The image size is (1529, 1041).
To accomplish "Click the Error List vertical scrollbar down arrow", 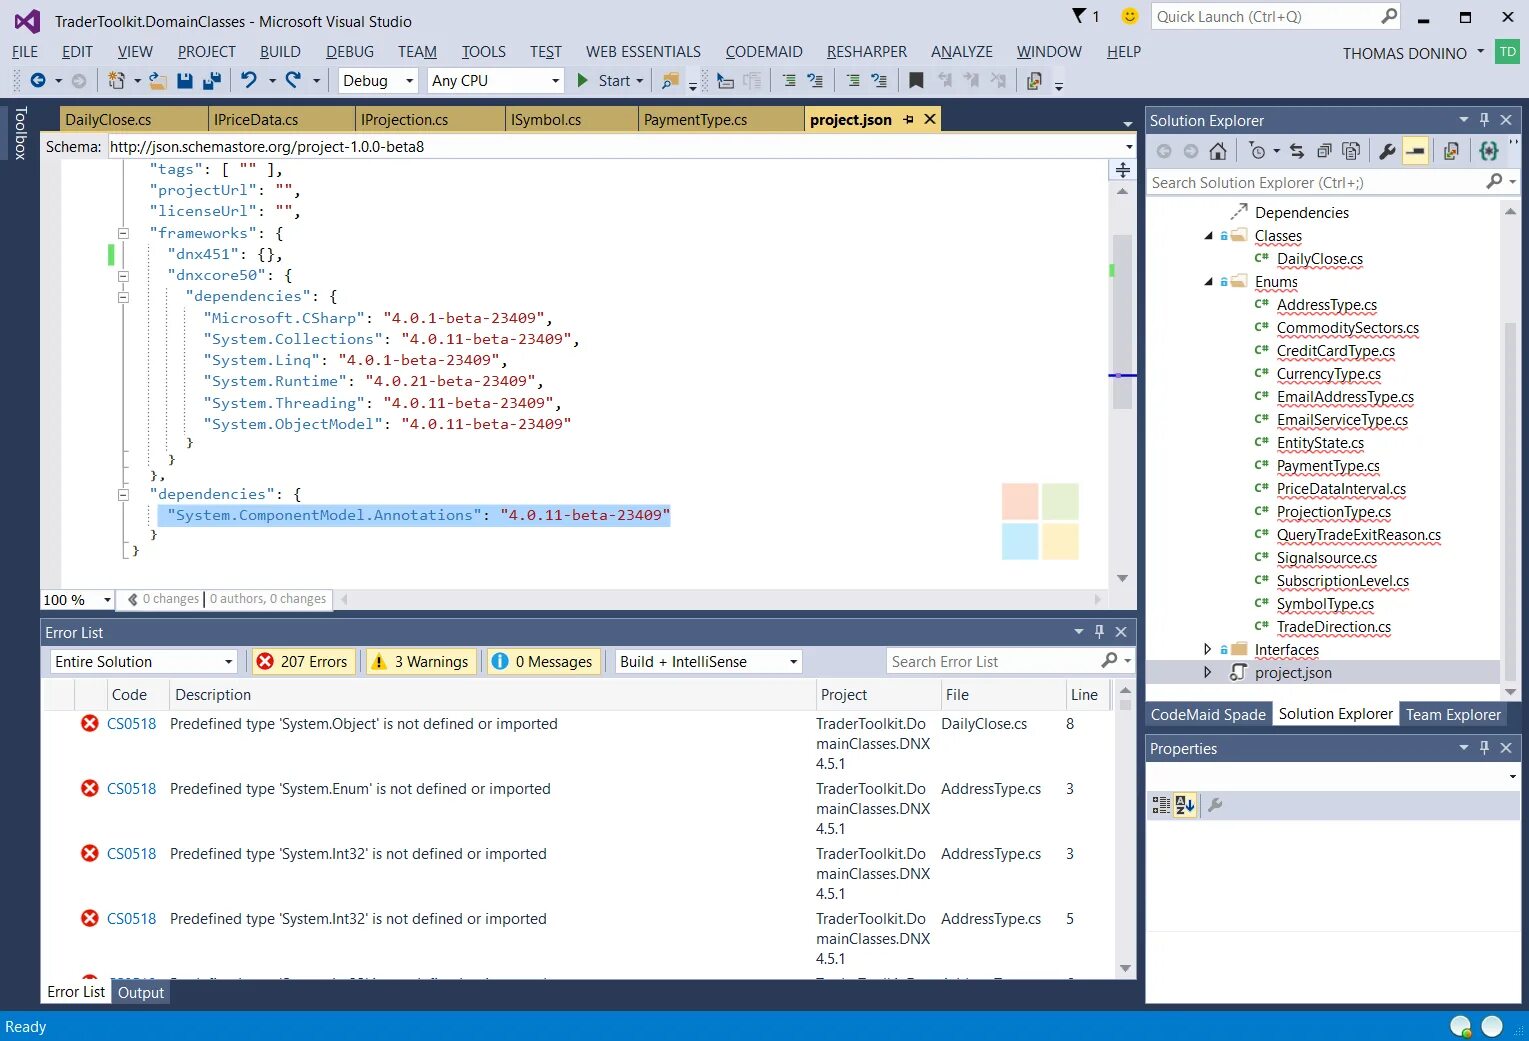I will pos(1125,969).
